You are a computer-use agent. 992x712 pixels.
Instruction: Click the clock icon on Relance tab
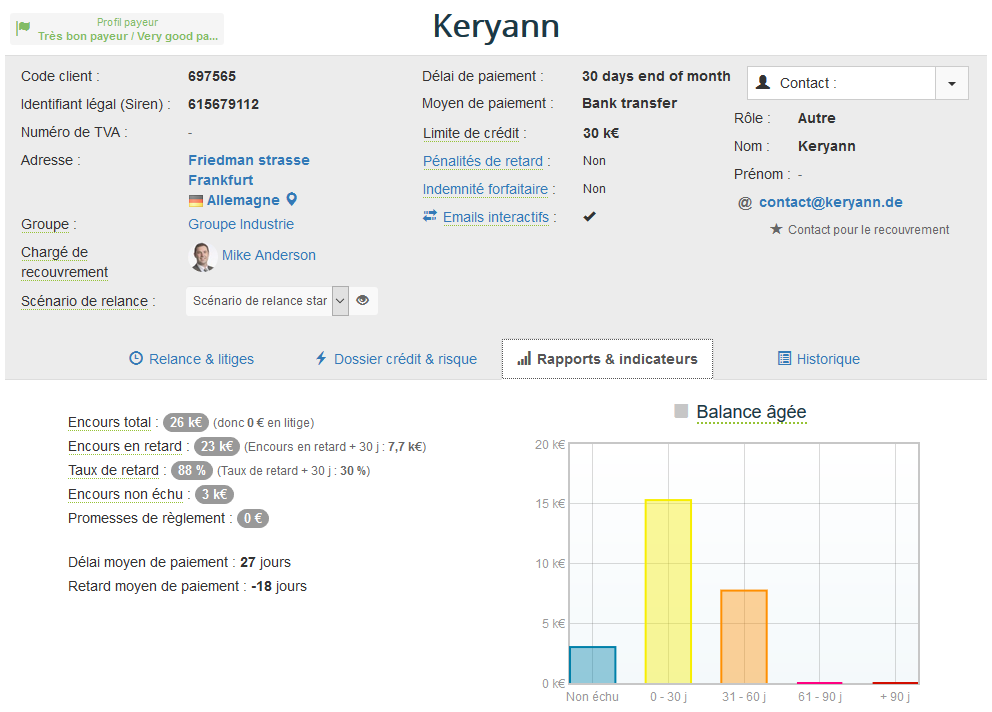pyautogui.click(x=136, y=359)
